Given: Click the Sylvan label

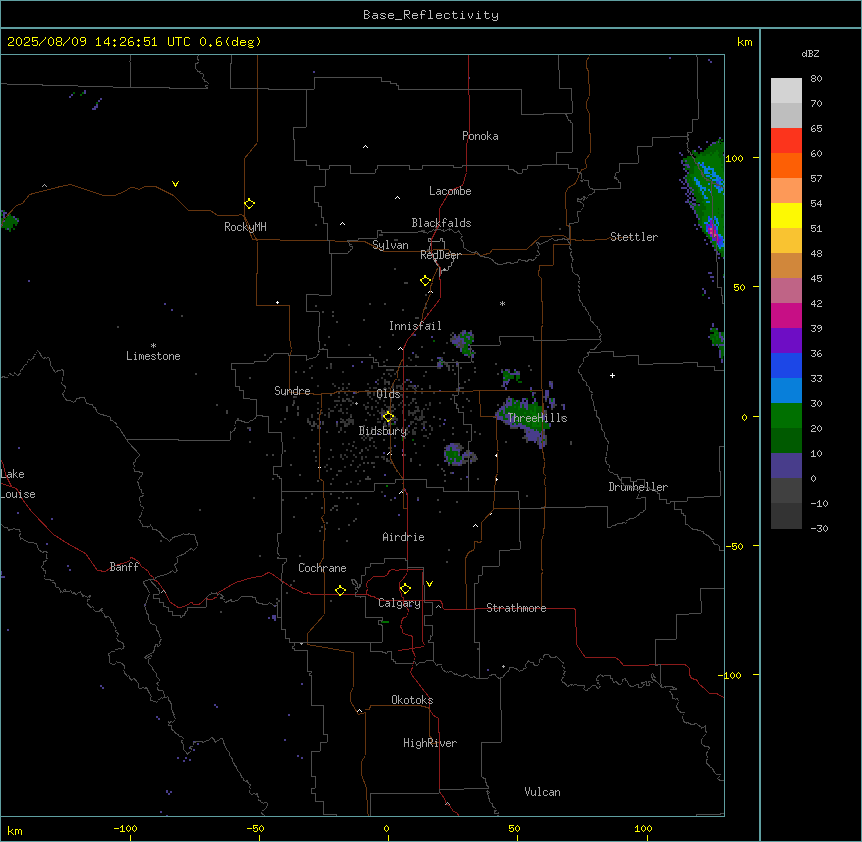Looking at the screenshot, I should click(x=390, y=245).
